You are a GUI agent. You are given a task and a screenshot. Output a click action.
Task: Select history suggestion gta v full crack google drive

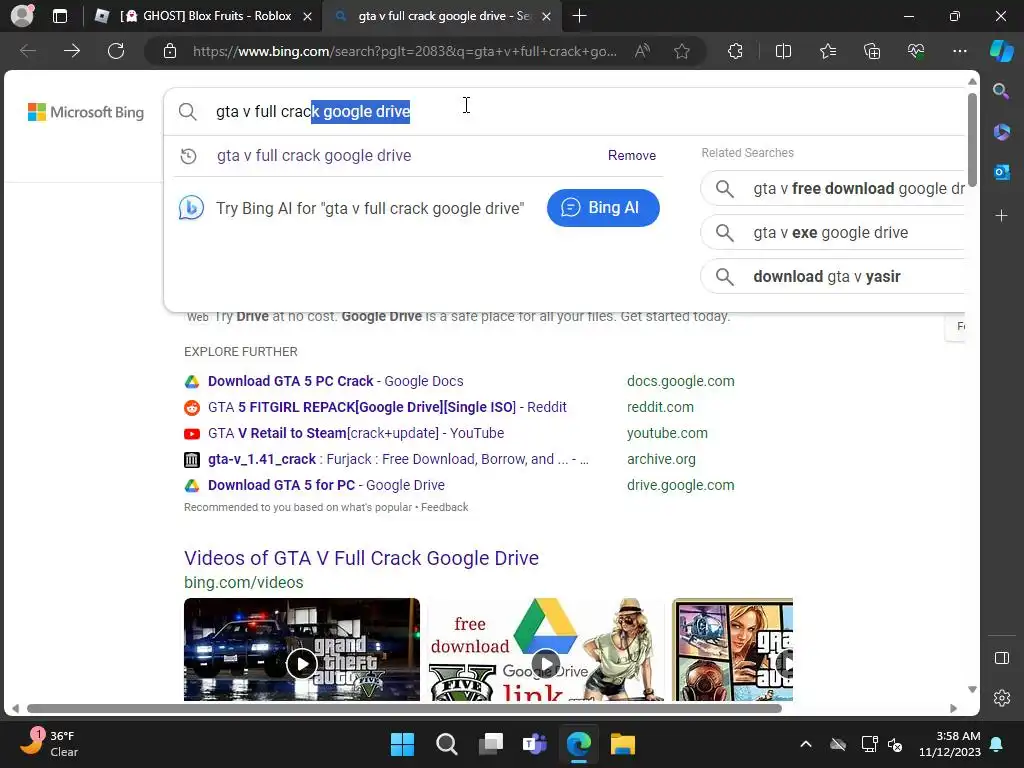tap(314, 155)
